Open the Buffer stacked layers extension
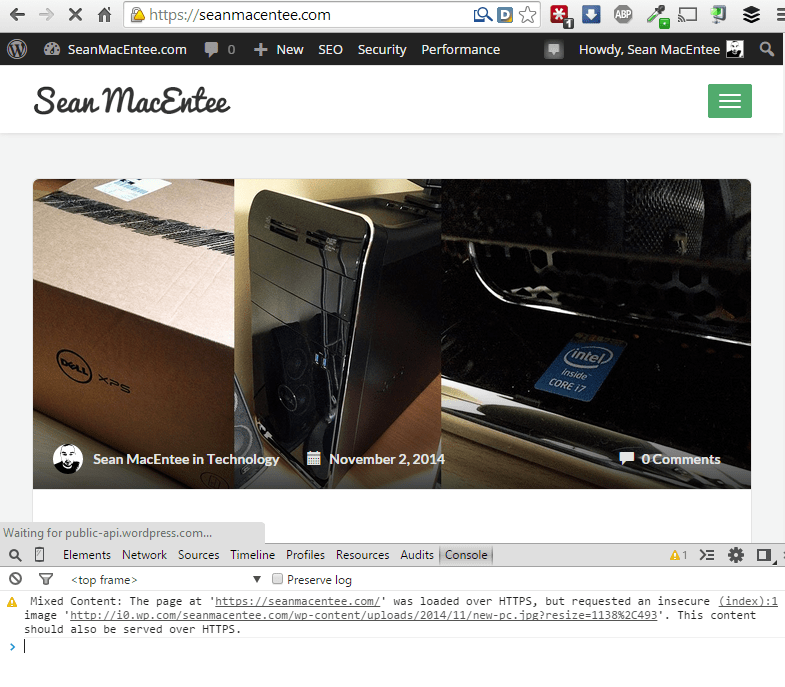The width and height of the screenshot is (785, 687). (751, 15)
